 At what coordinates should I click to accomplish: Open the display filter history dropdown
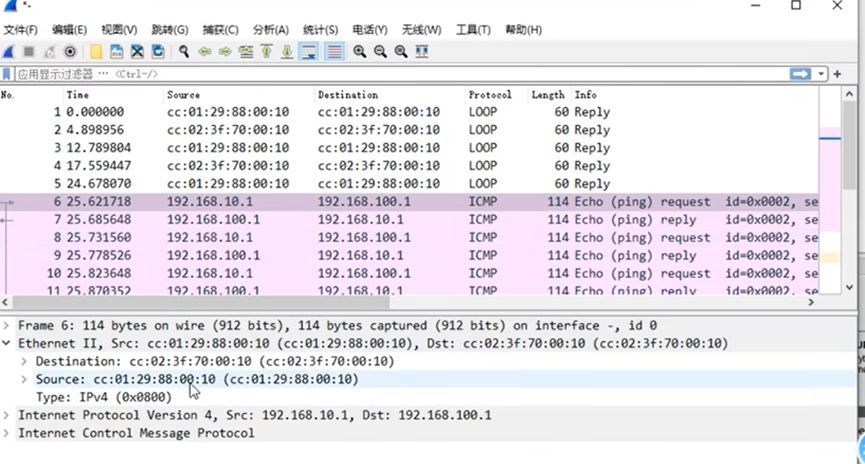(x=822, y=74)
